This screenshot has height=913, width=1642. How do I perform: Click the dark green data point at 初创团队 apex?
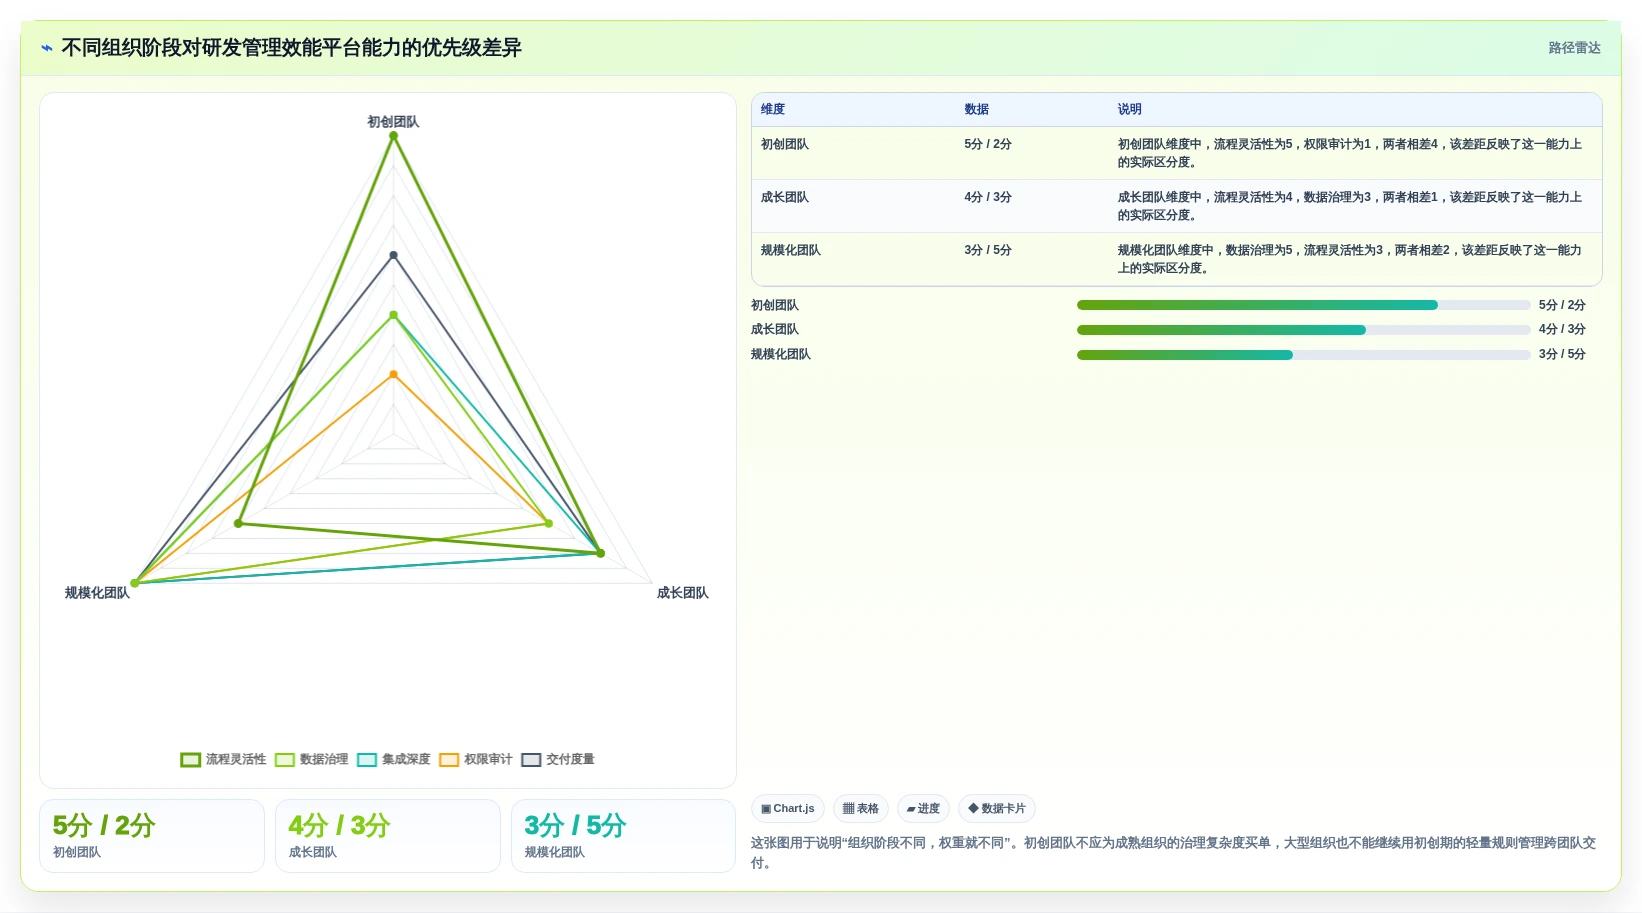click(394, 136)
